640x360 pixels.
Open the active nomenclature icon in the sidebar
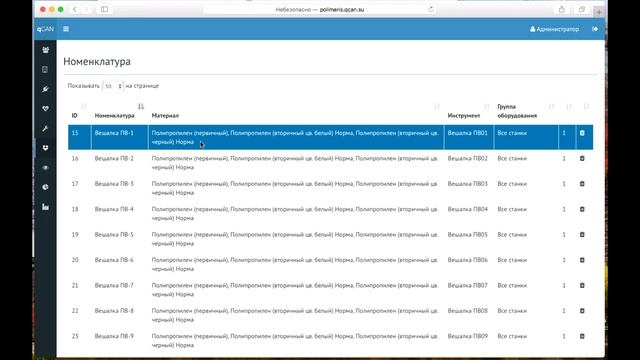point(45,148)
